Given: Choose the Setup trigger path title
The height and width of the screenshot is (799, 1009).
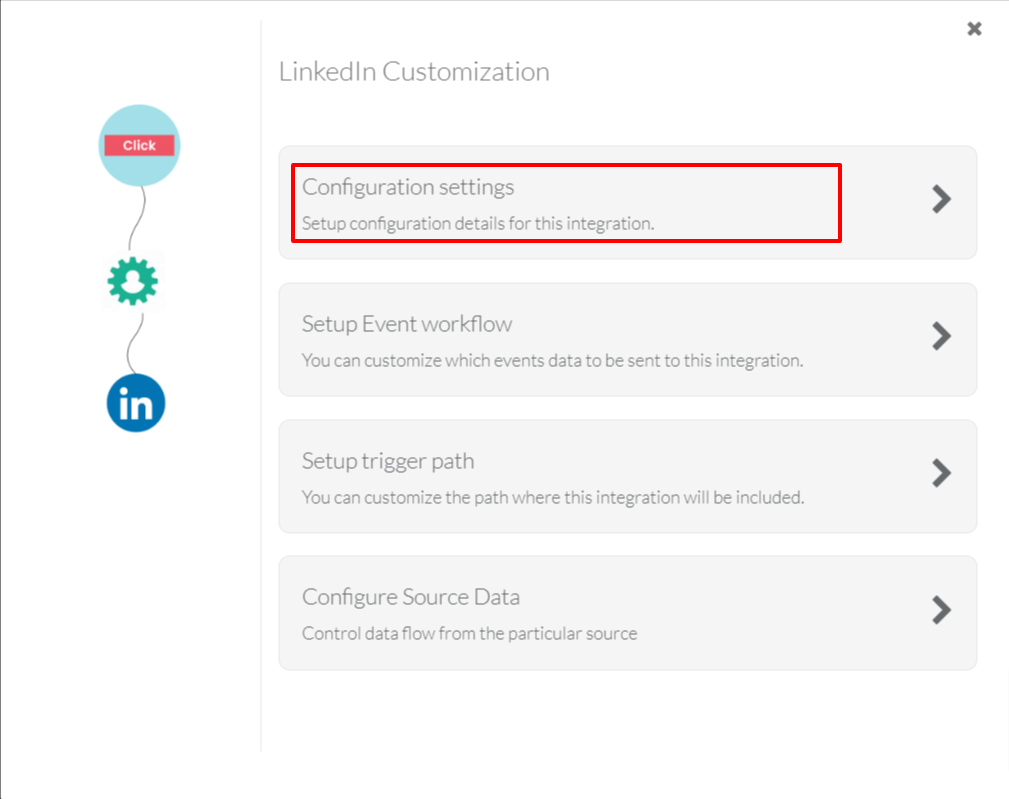Looking at the screenshot, I should (x=388, y=461).
